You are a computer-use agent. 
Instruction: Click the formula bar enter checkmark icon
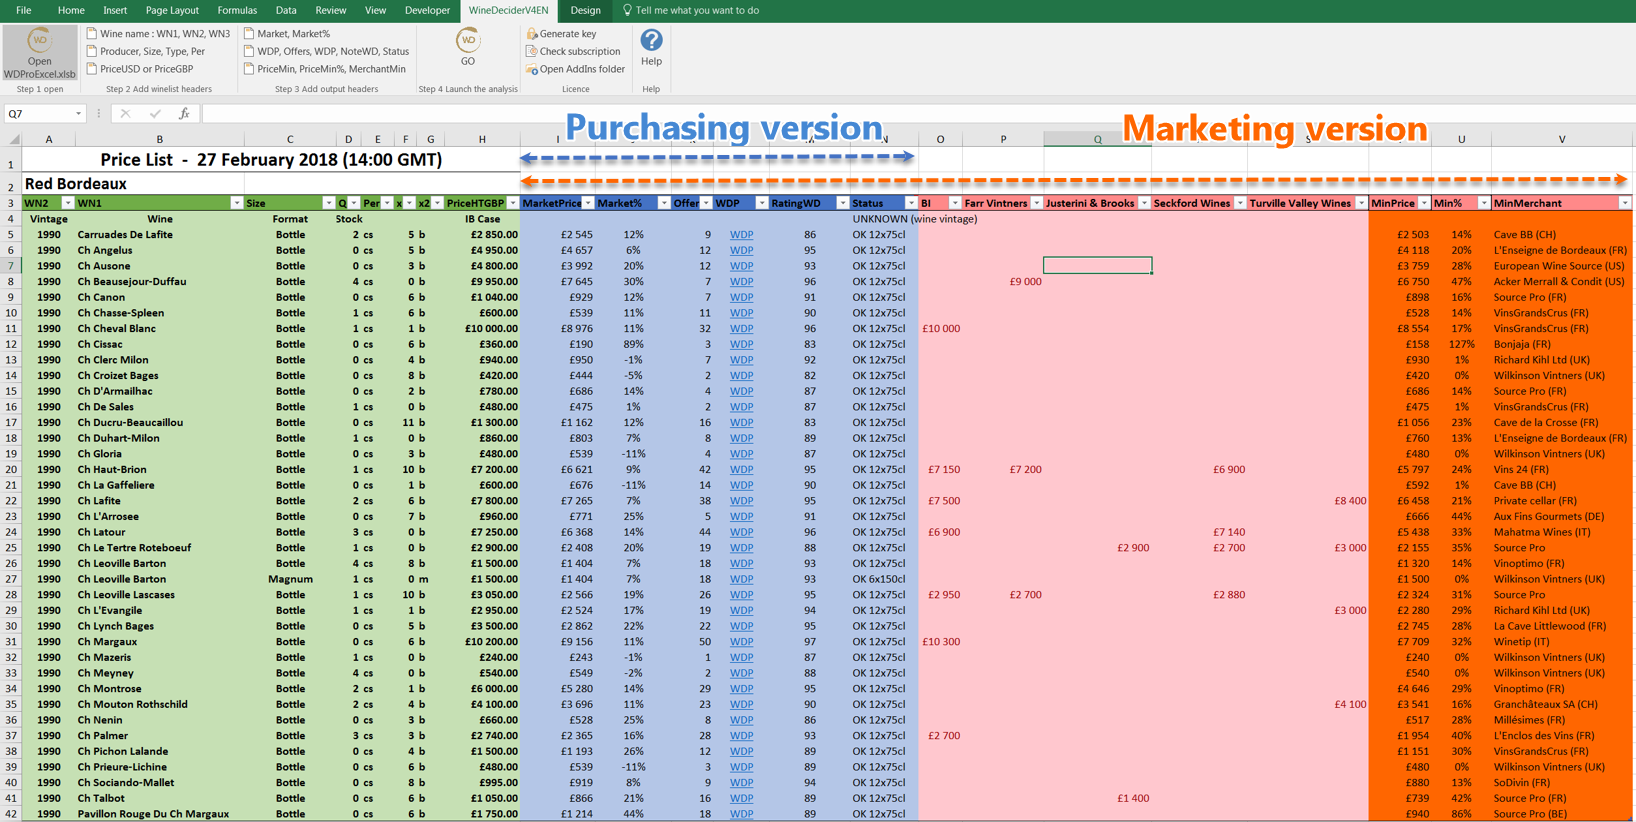[154, 114]
